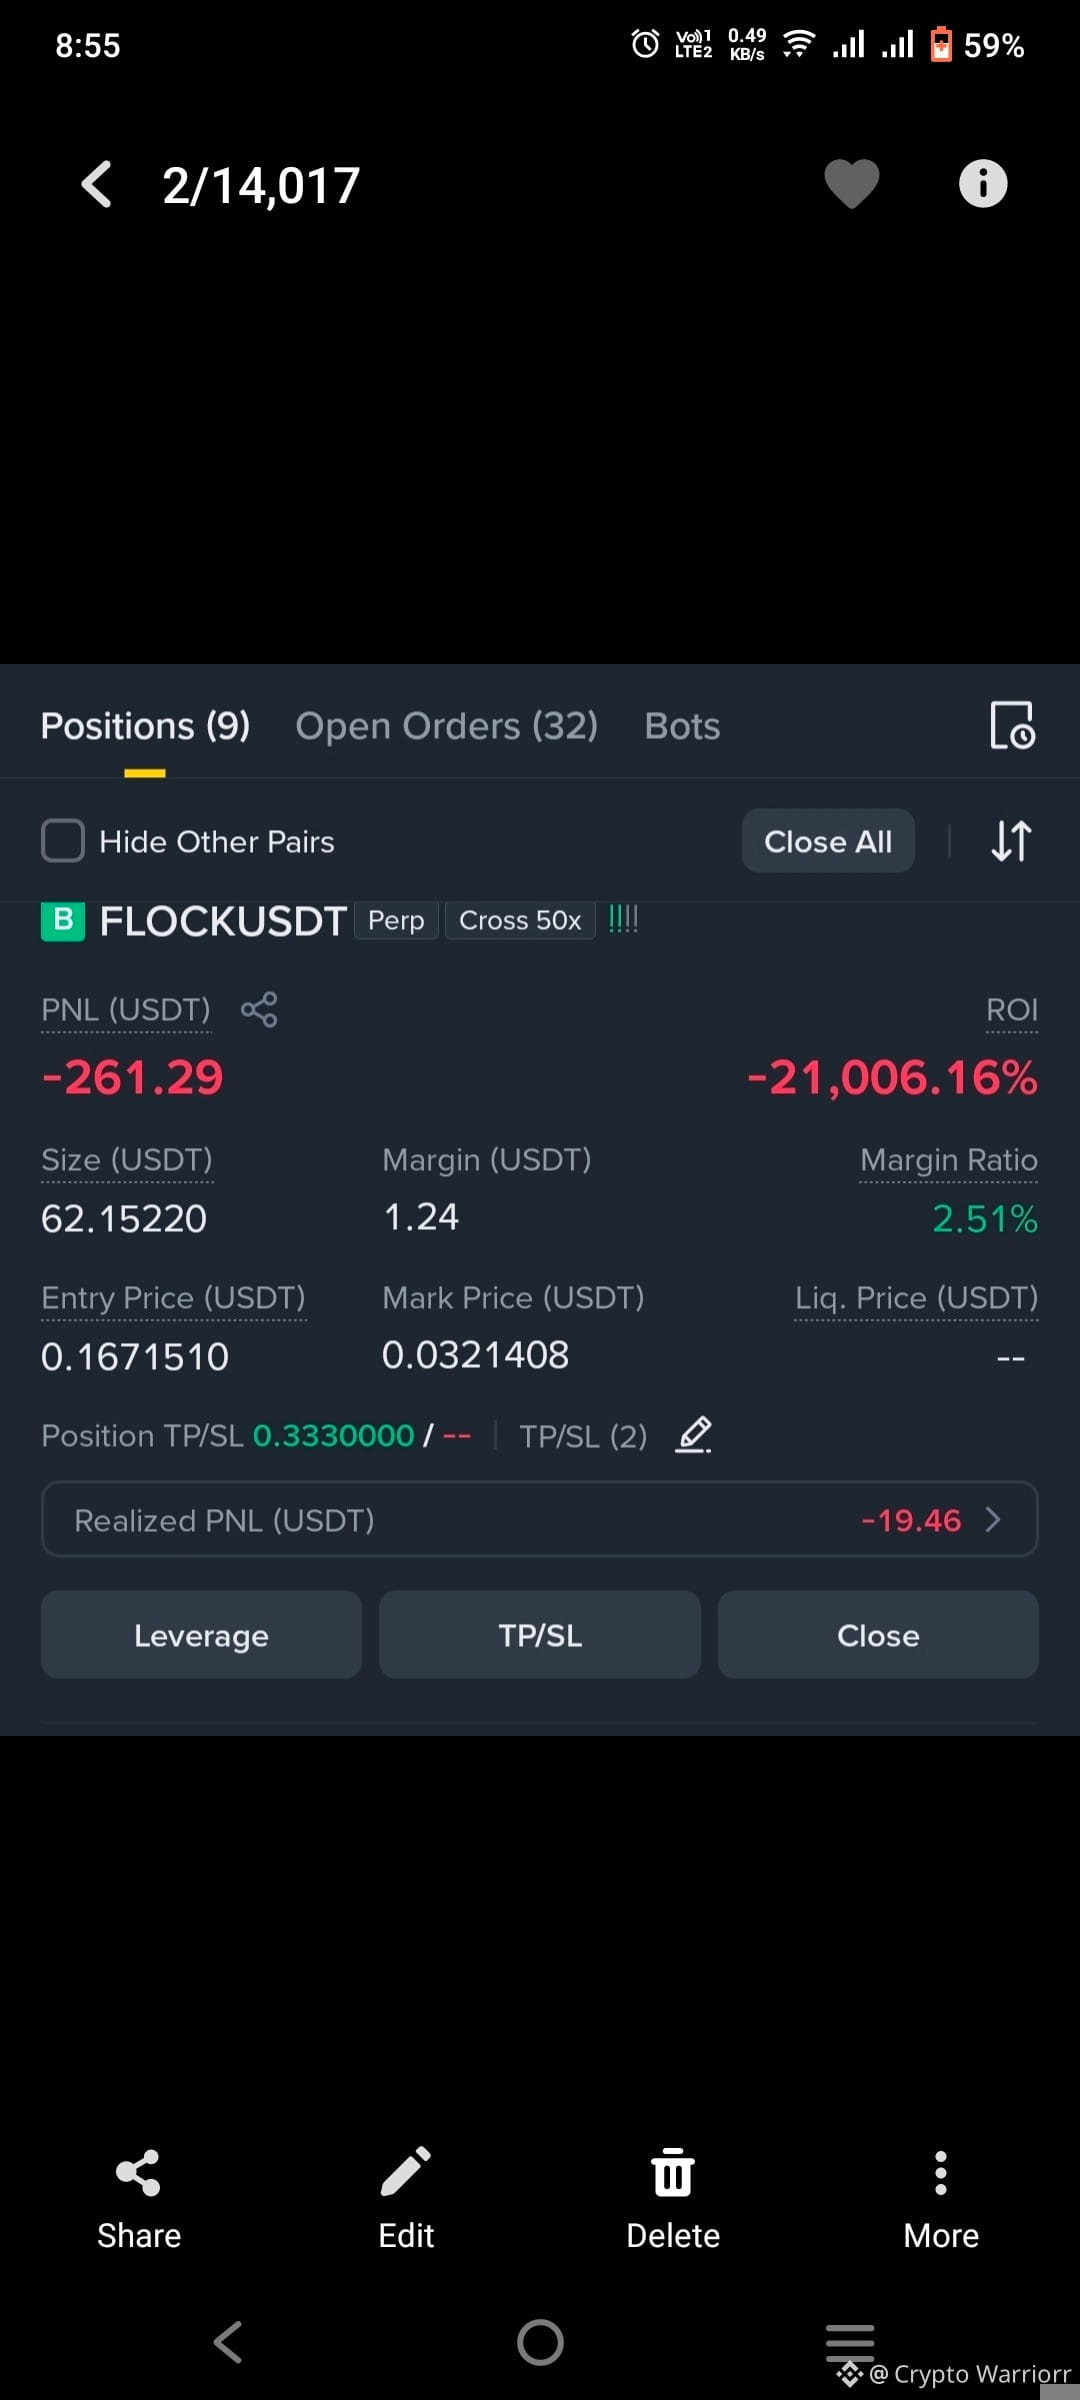Switch to Open Orders (32) tab
This screenshot has height=2400, width=1080.
tap(447, 726)
